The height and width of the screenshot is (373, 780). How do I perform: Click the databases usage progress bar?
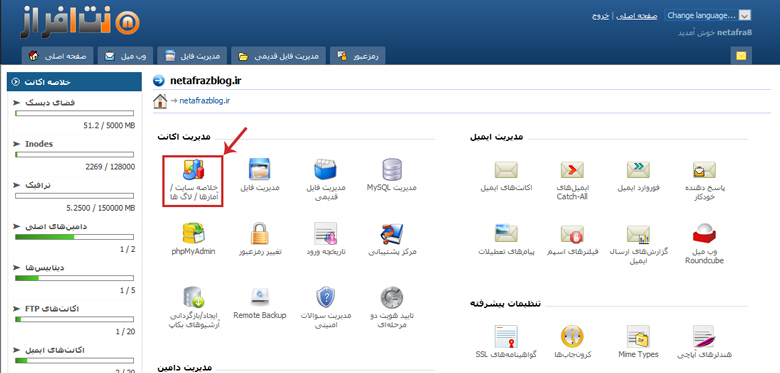(75, 279)
